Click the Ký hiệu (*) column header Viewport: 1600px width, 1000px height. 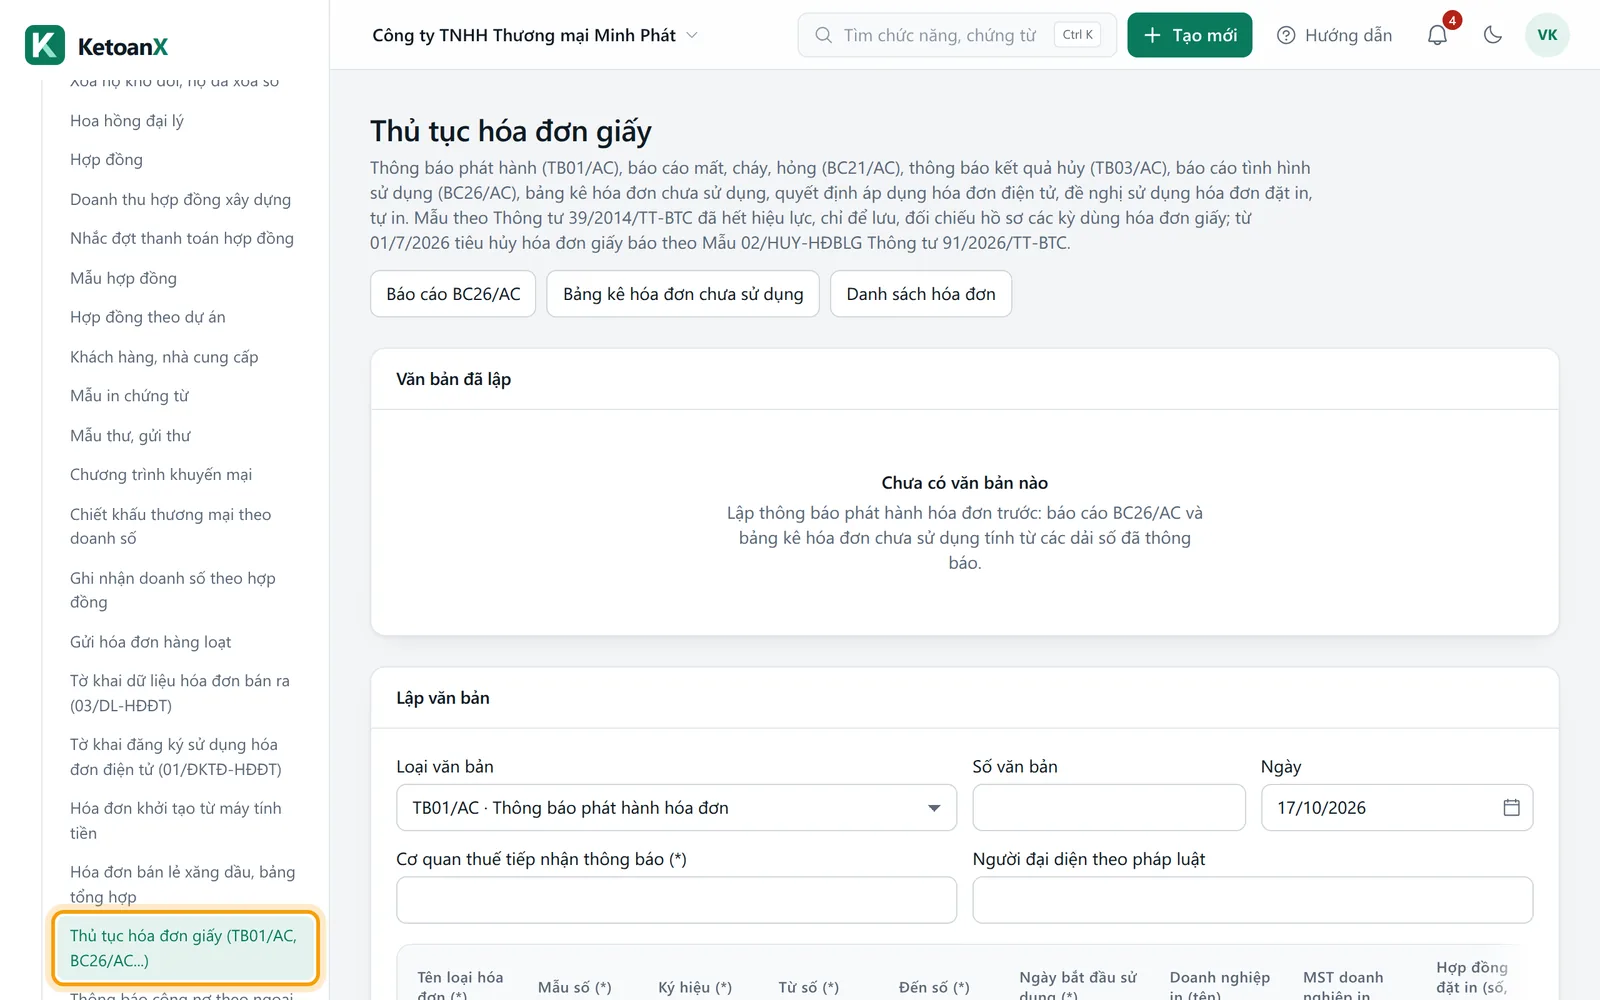click(x=695, y=987)
